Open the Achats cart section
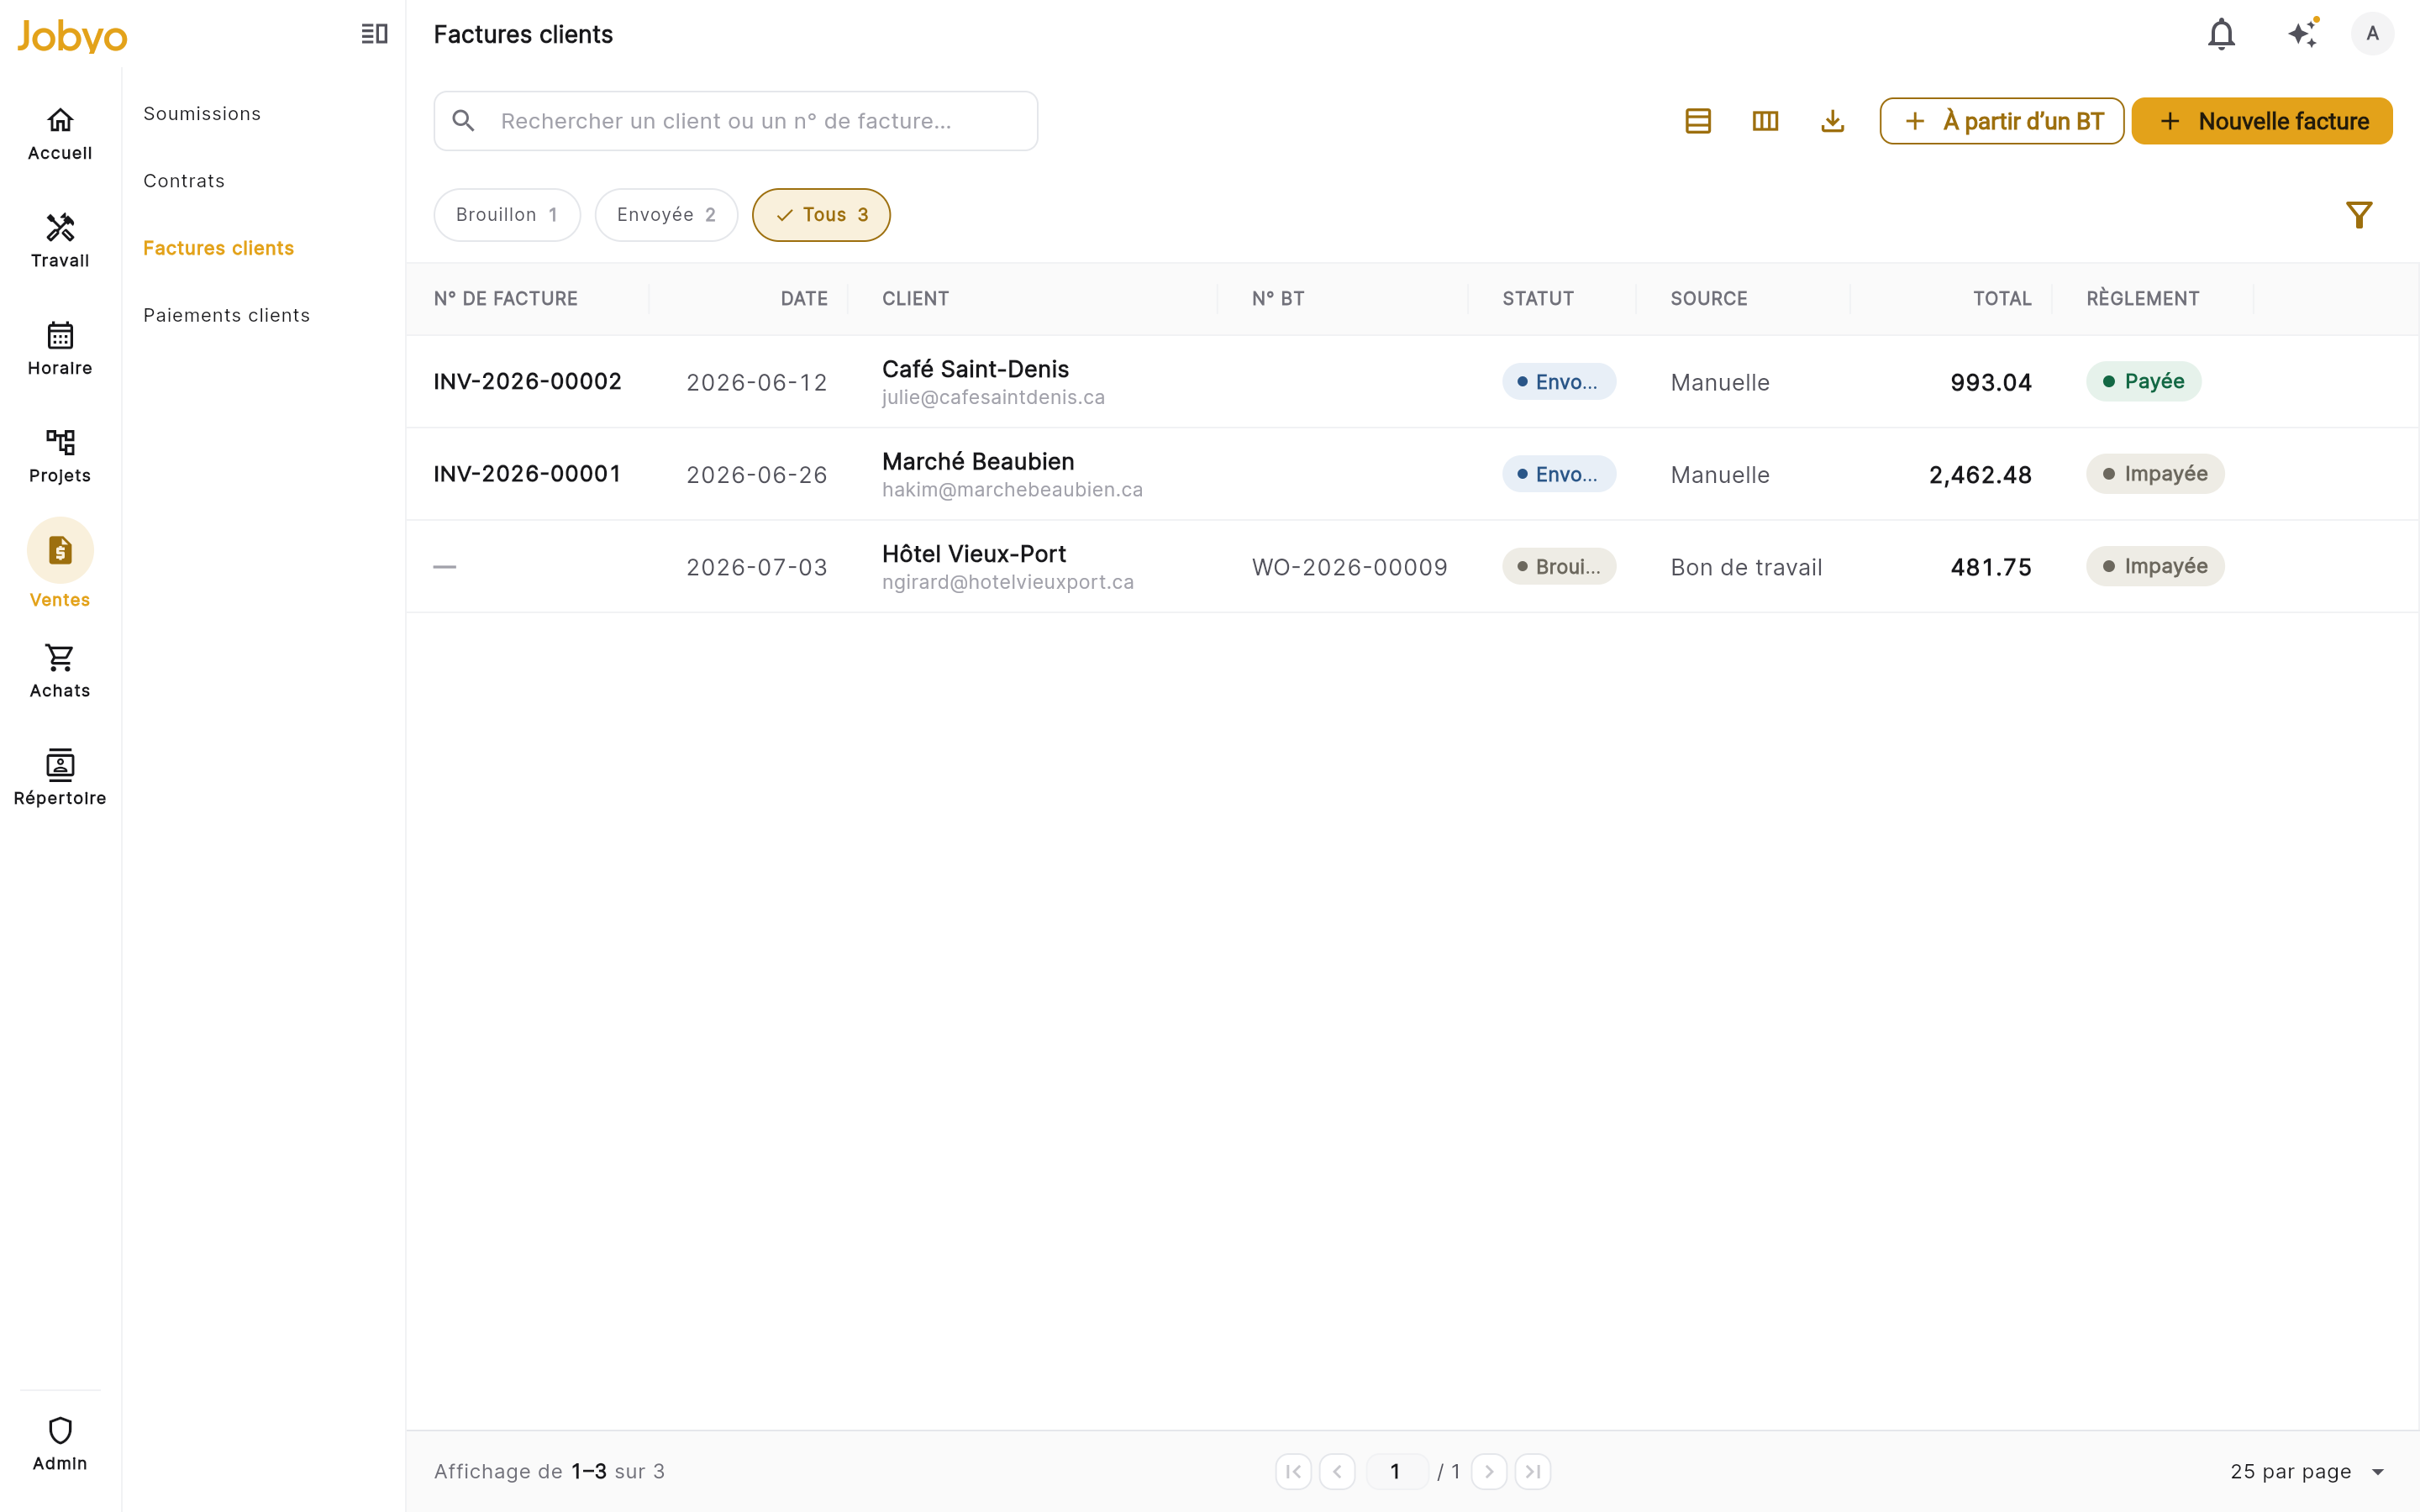Screen dimensions: 2420x1512 (x=60, y=671)
